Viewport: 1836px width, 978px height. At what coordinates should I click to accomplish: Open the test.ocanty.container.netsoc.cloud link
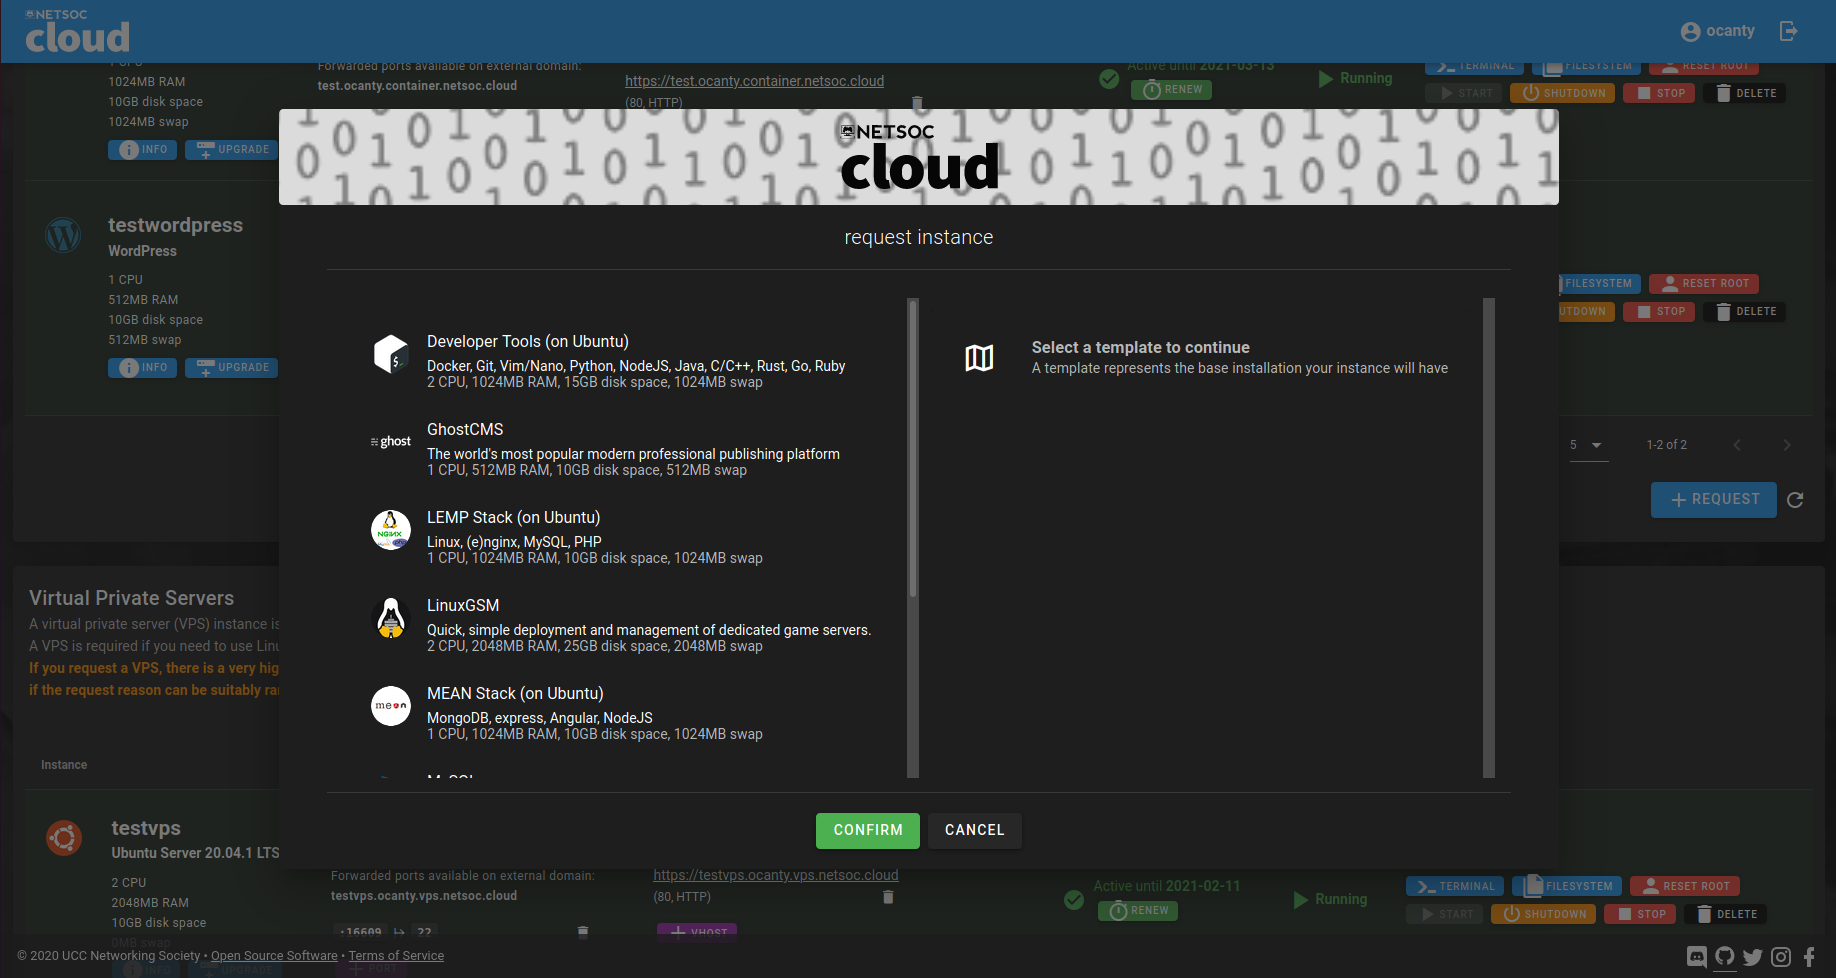point(755,81)
